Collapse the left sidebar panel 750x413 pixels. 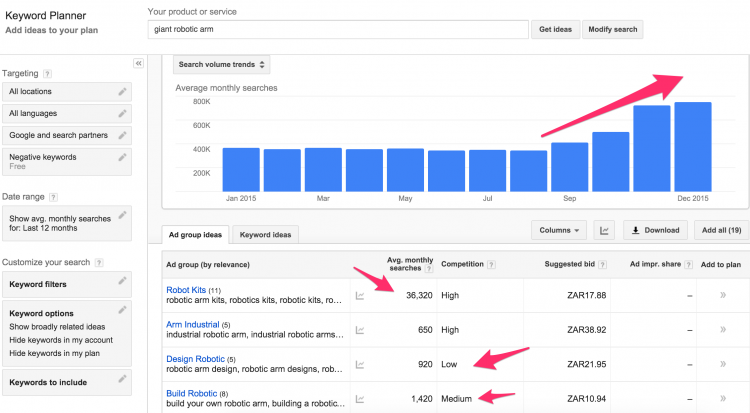(x=138, y=63)
